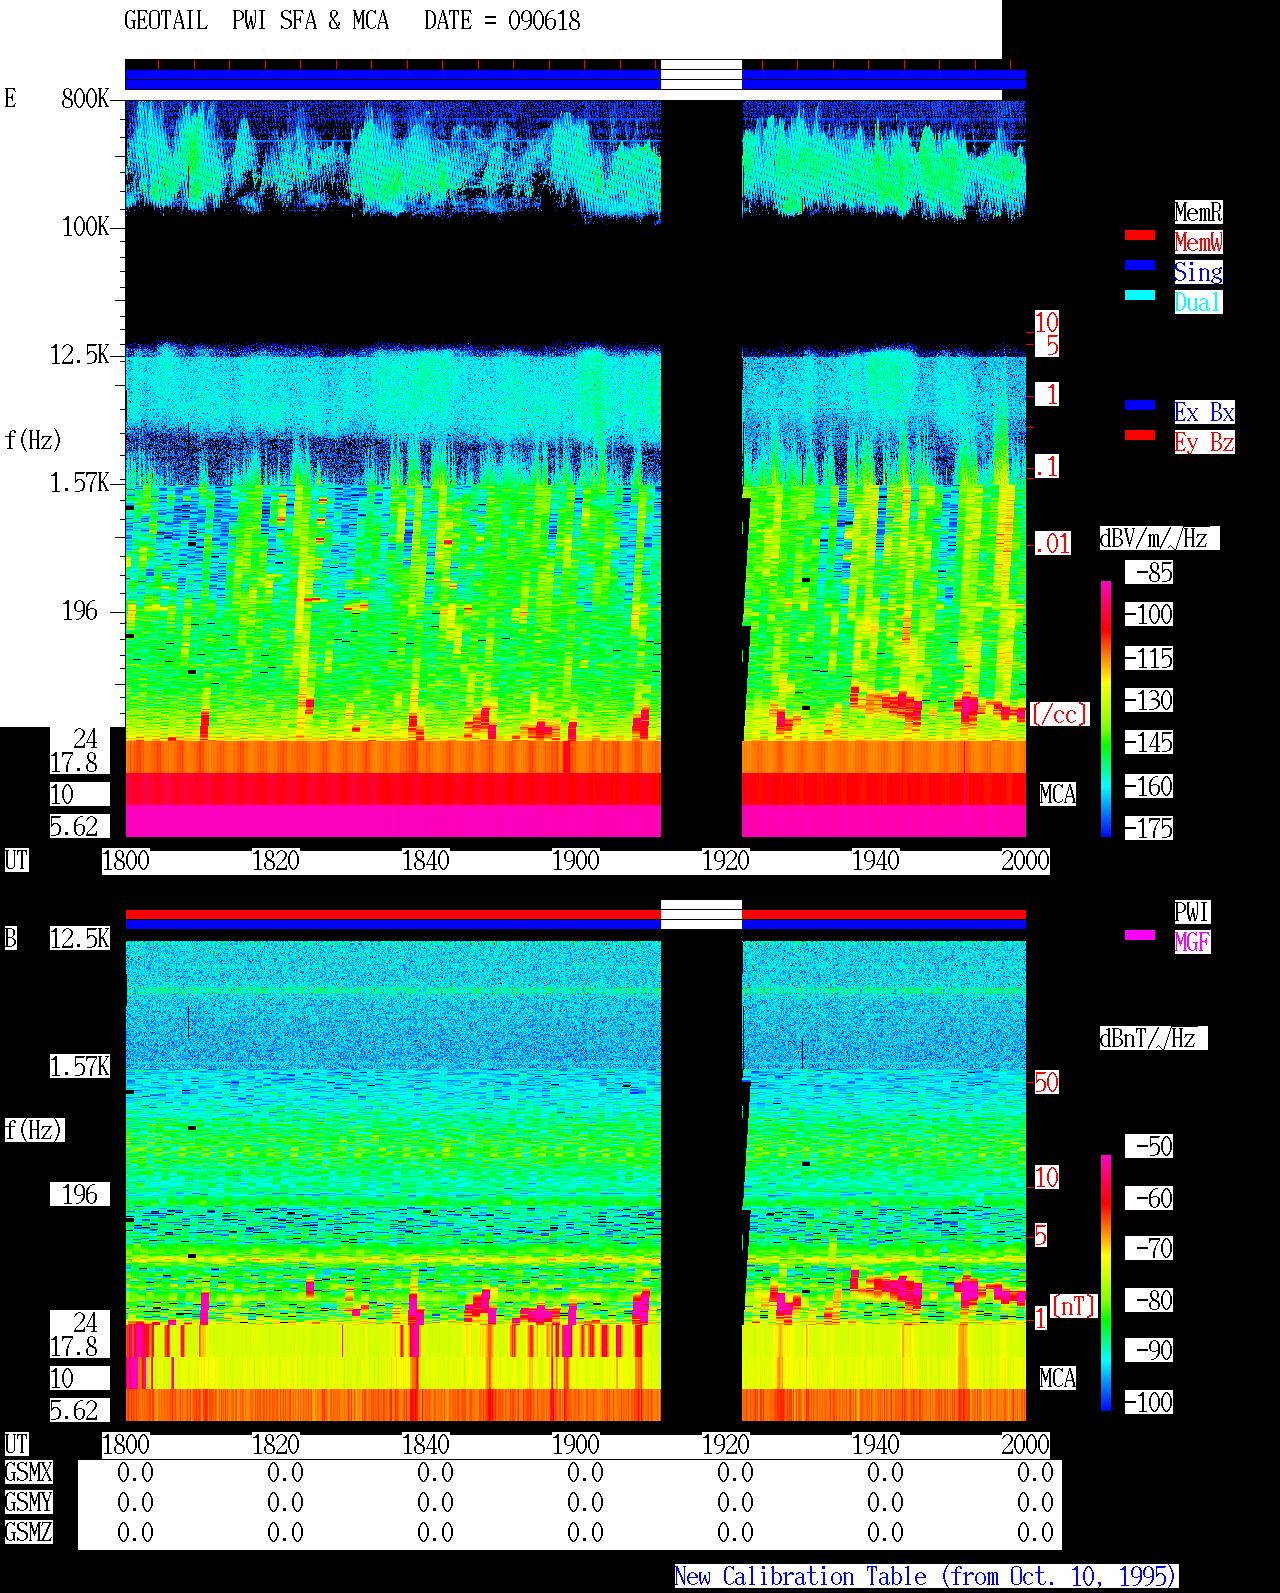Click the blue Ex Bx legend swatch
This screenshot has width=1280, height=1593.
coord(1140,405)
